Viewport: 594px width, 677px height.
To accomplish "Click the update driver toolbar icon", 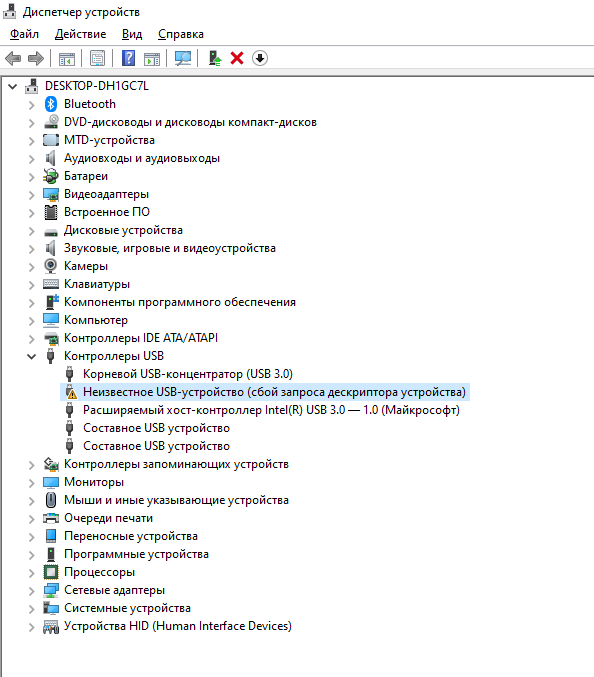I will point(215,58).
